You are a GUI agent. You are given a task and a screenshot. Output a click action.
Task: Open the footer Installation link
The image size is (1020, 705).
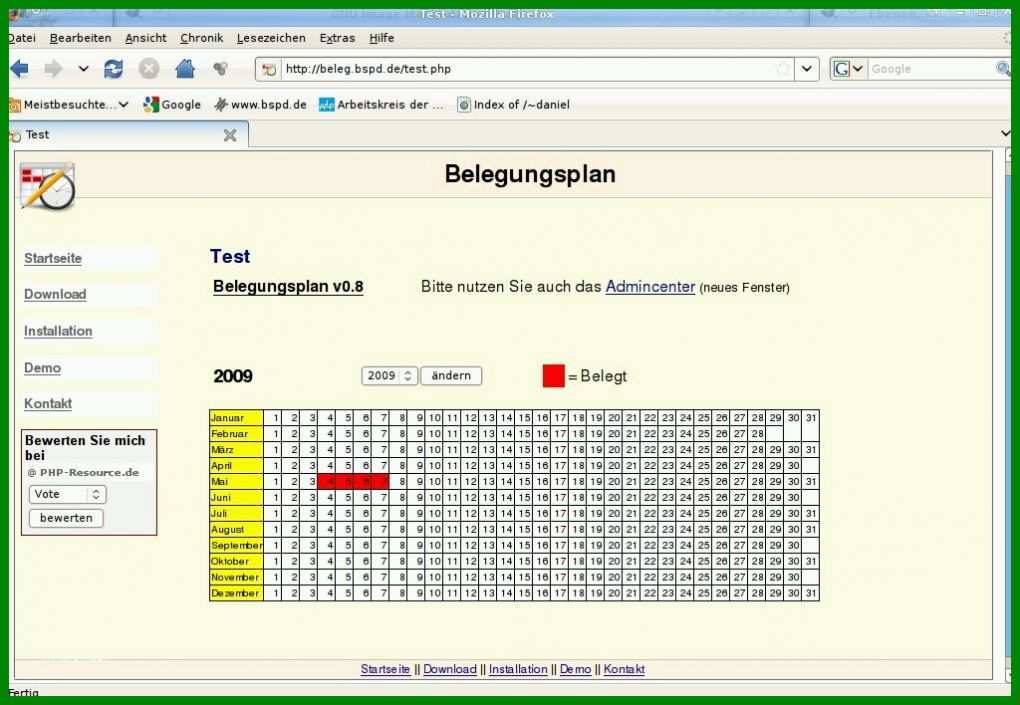[518, 669]
